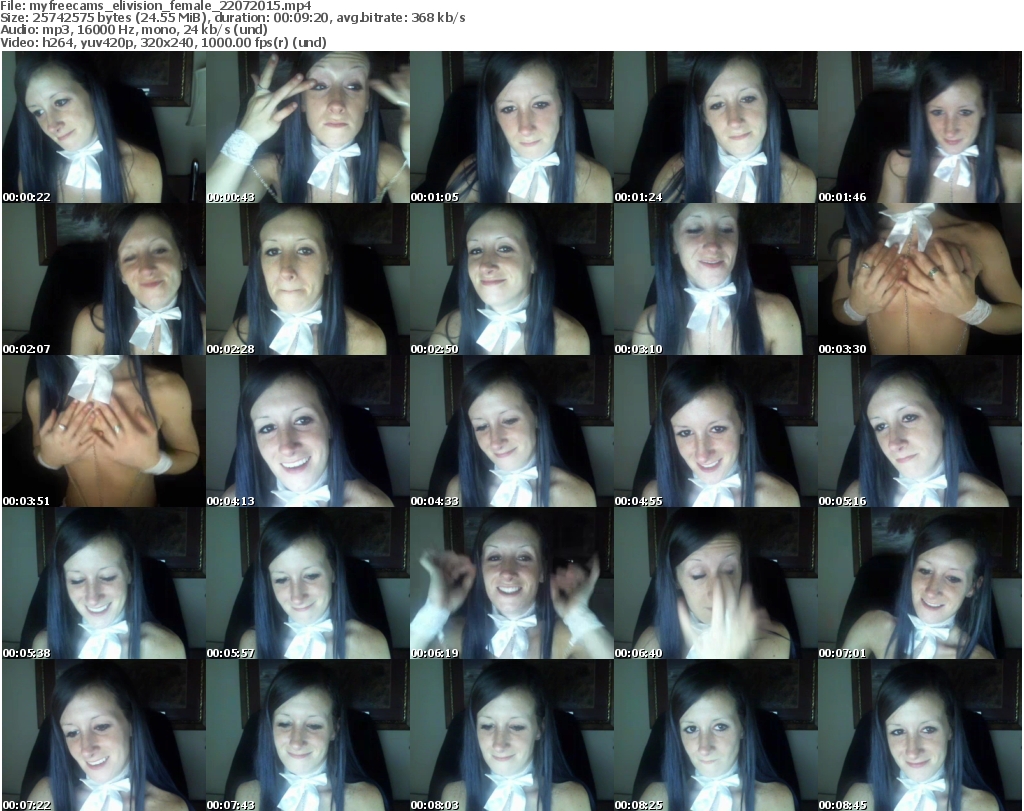This screenshot has width=1024, height=811.
Task: Choose the frame at 00:06:19
Action: coord(511,583)
